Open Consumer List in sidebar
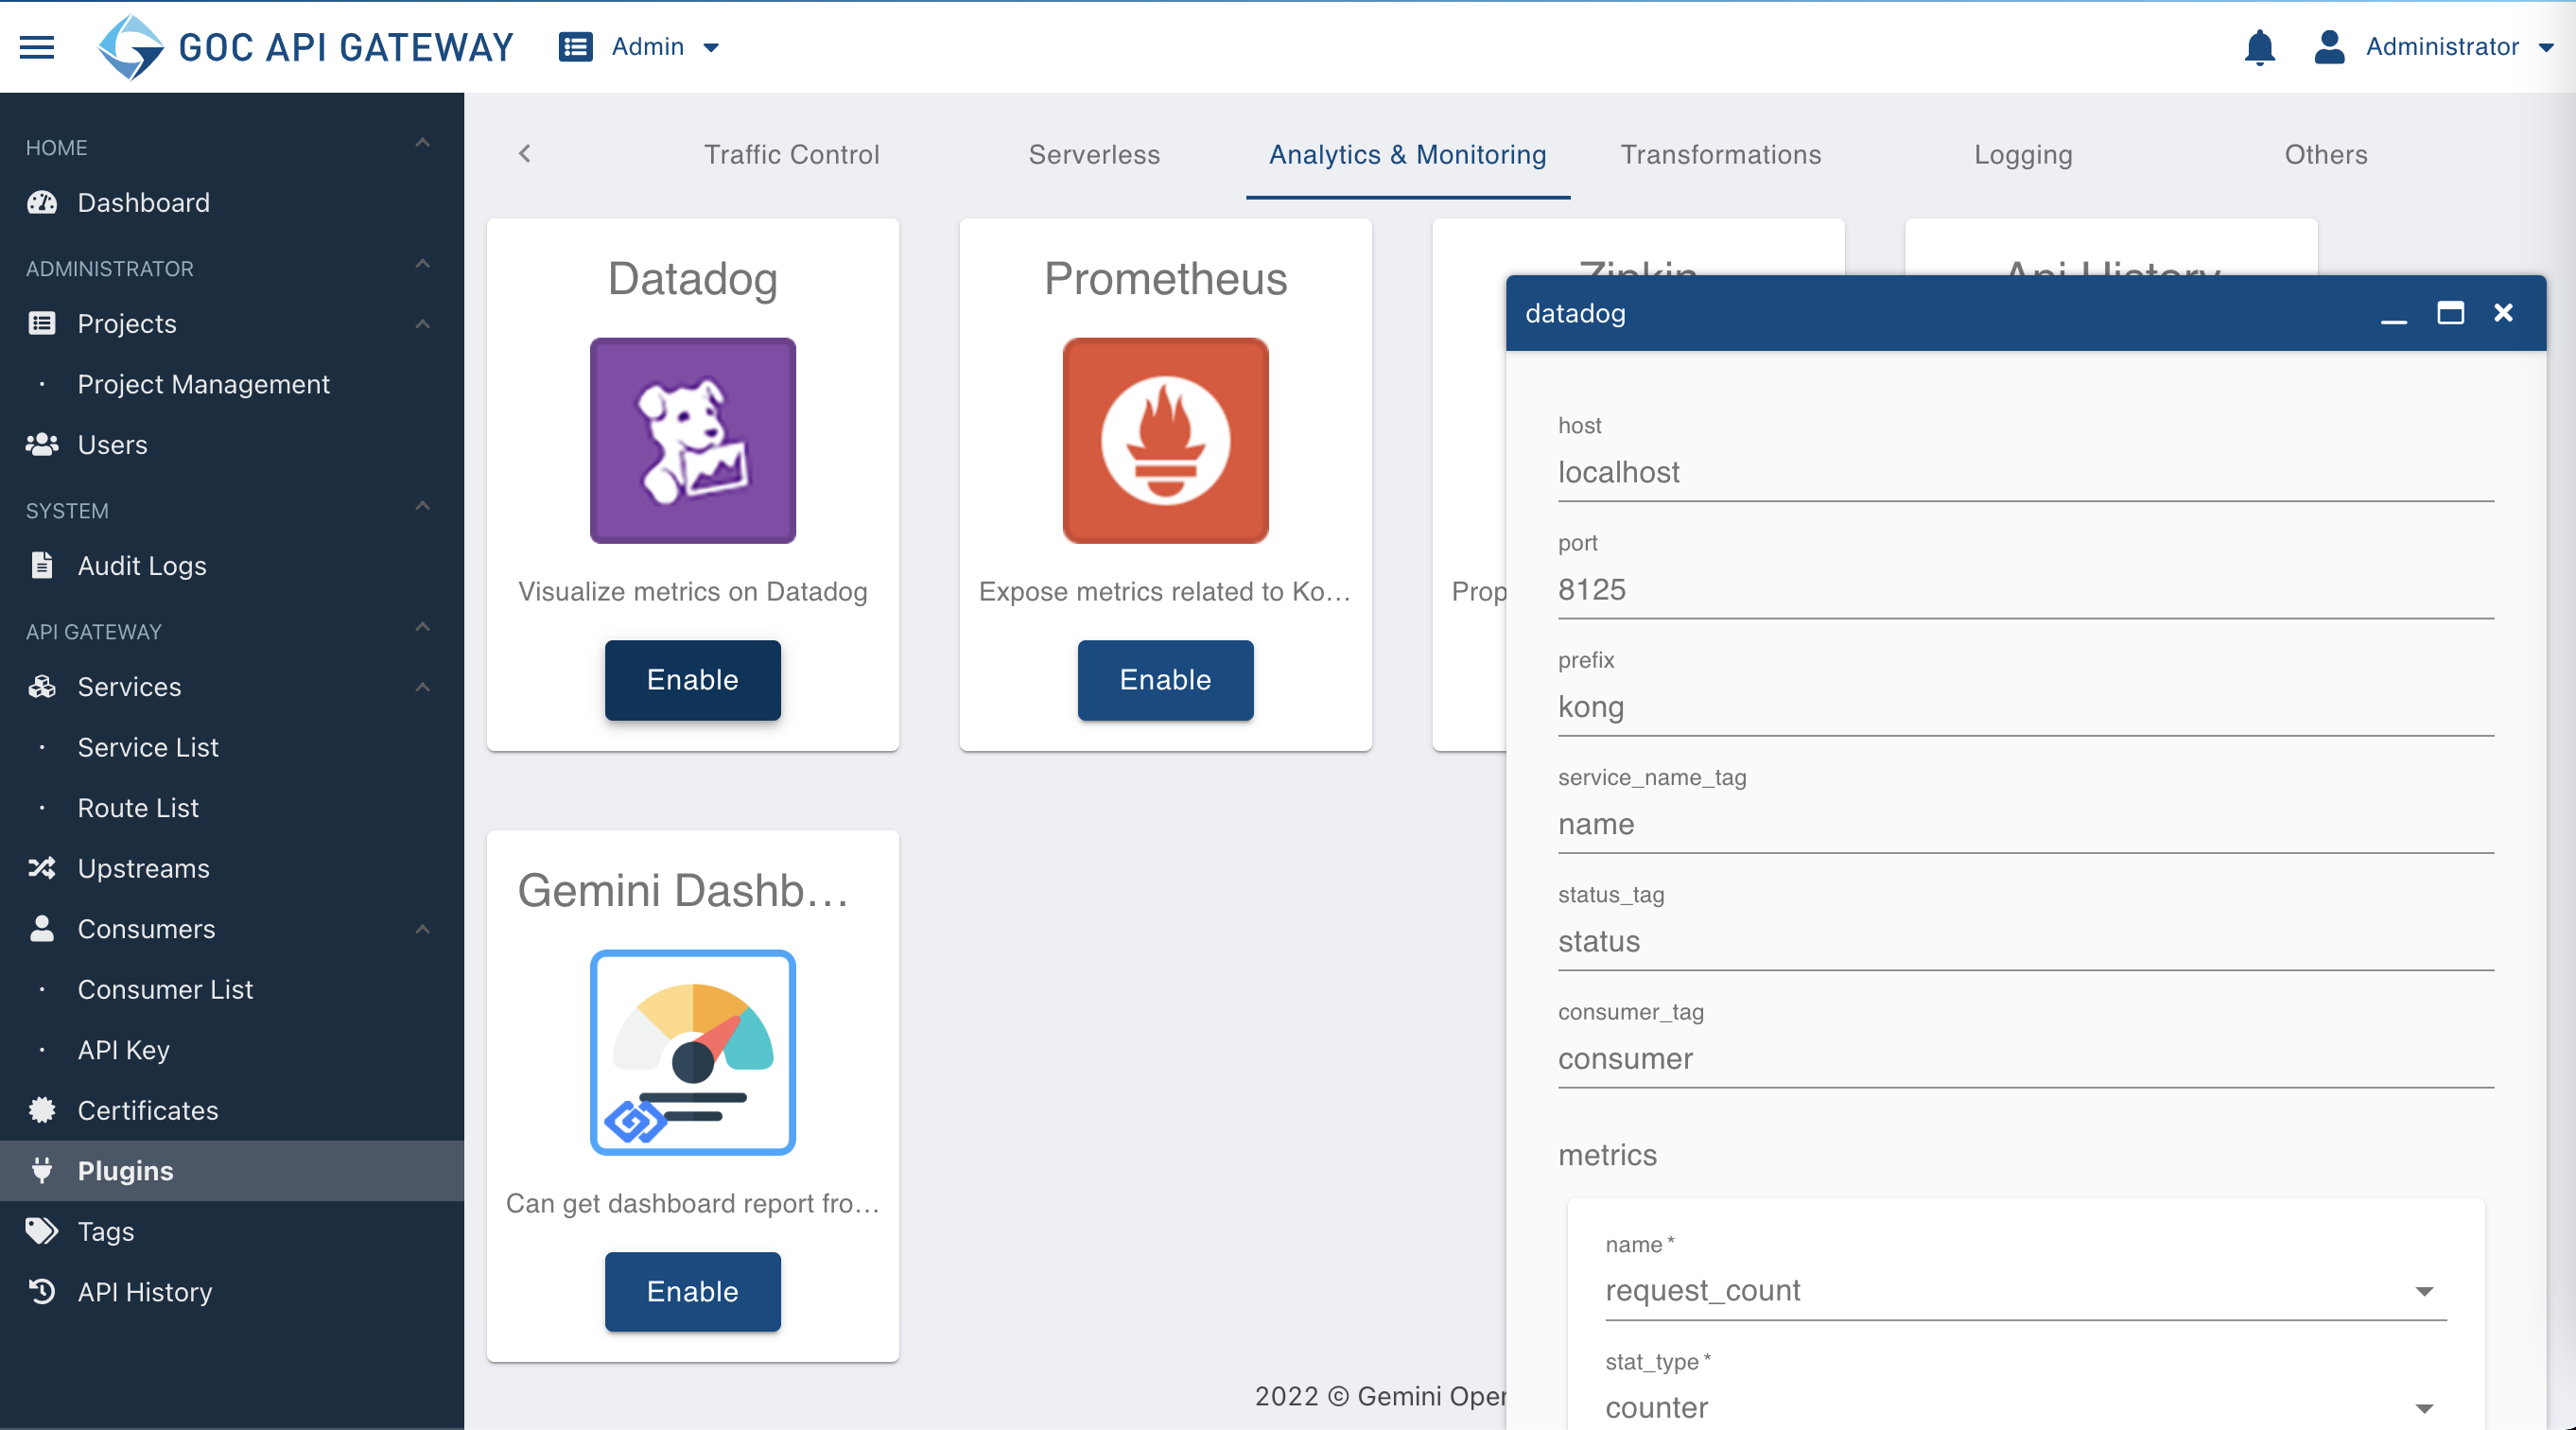This screenshot has height=1430, width=2576. (x=165, y=989)
